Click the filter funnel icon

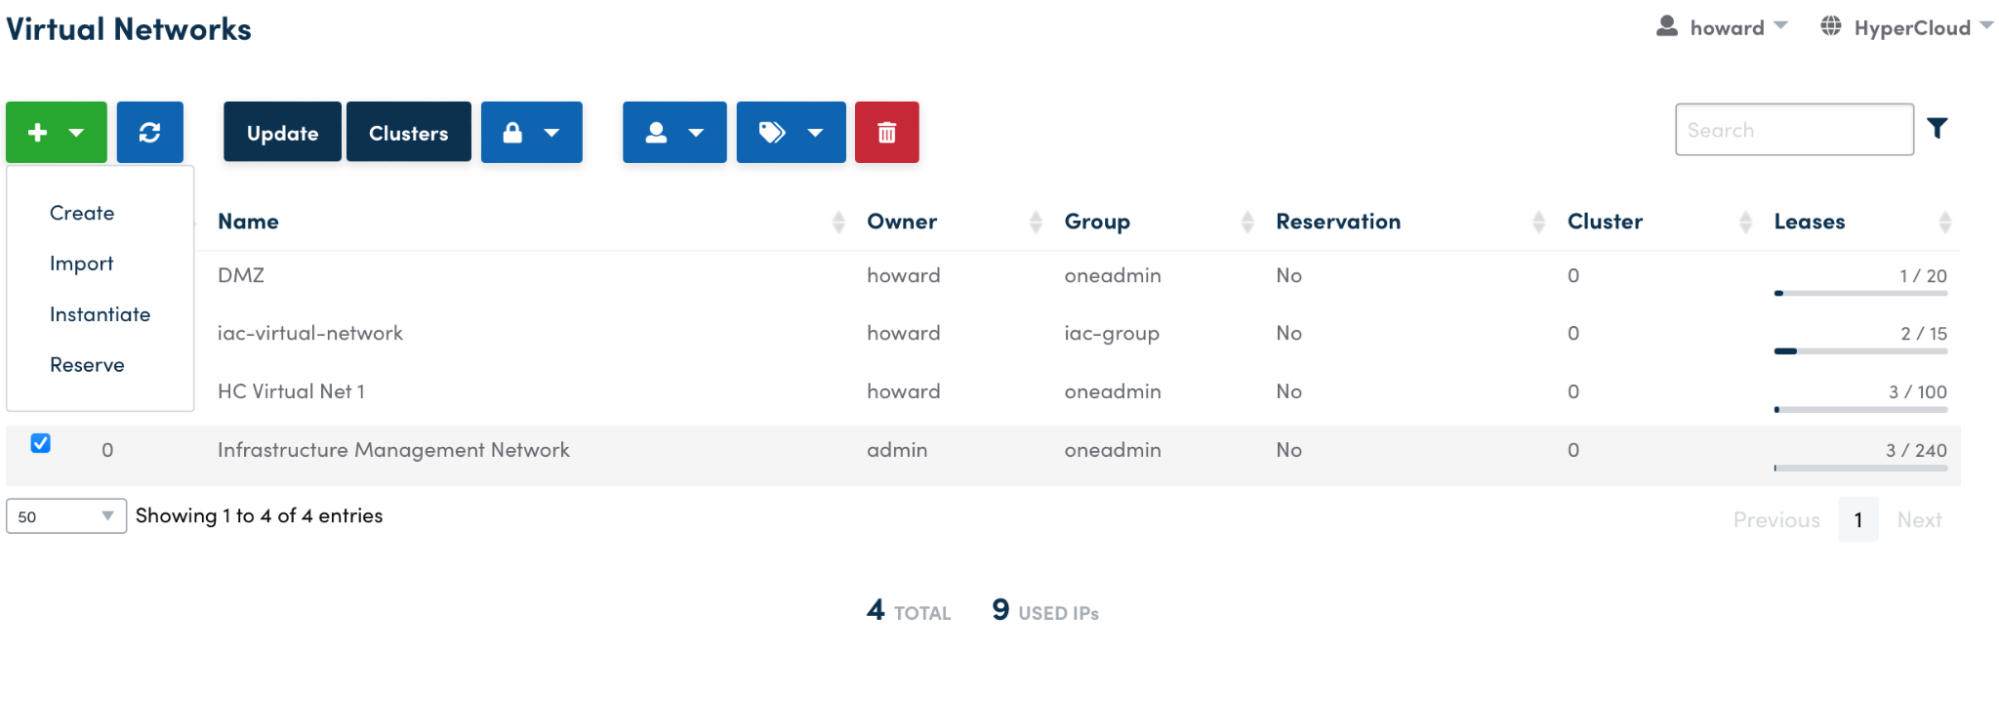point(1937,129)
